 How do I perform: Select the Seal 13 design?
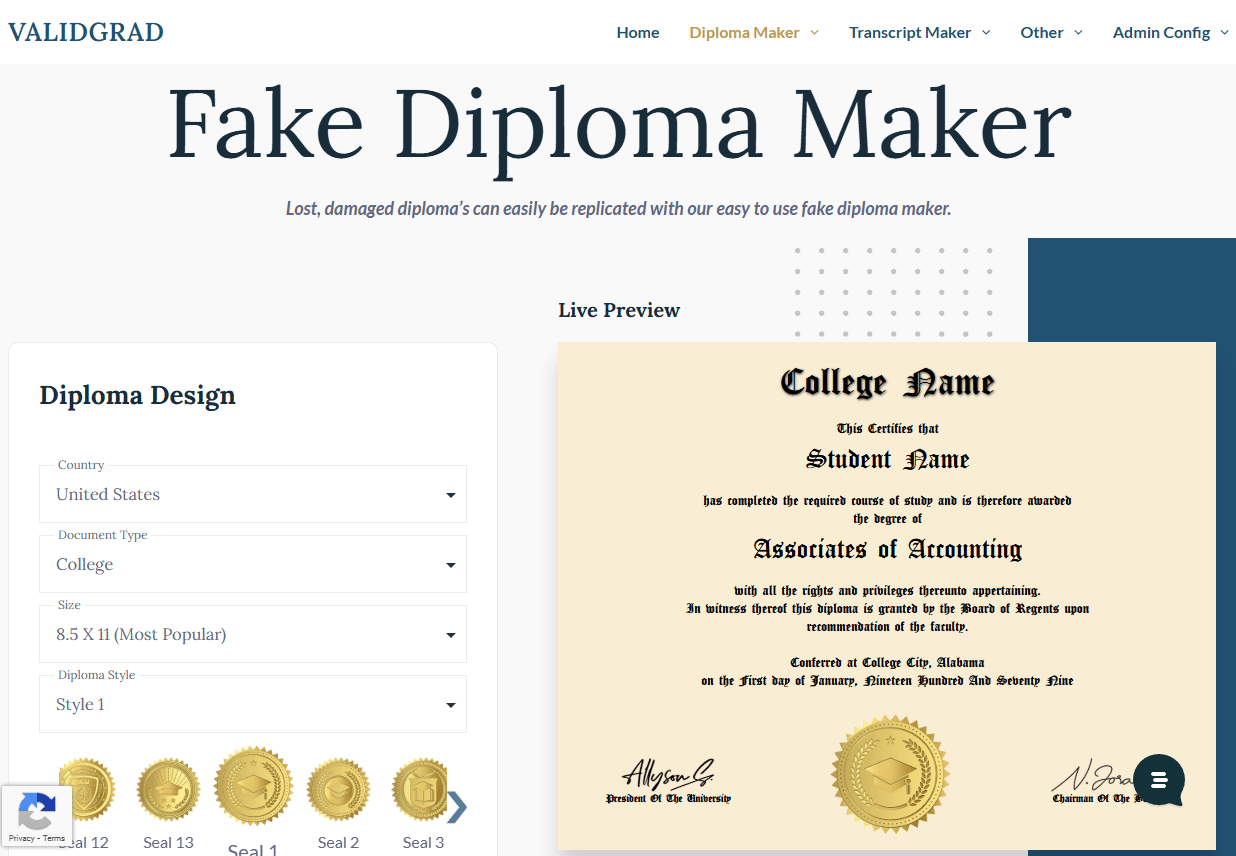coord(168,790)
